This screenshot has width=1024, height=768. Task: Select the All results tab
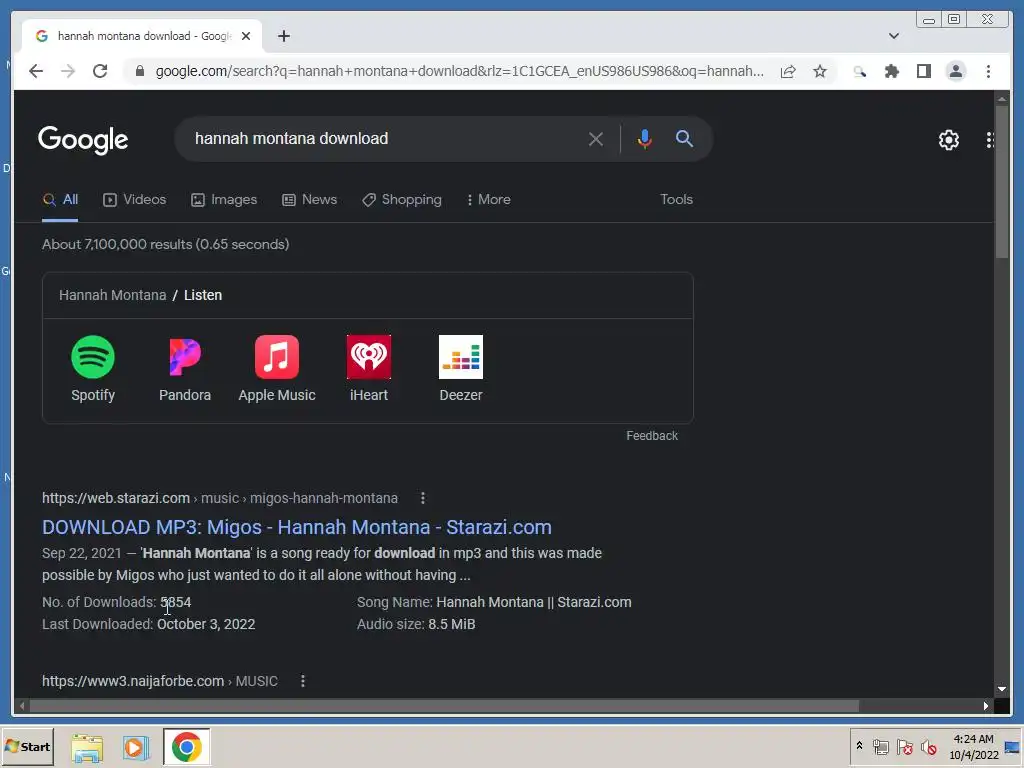(x=60, y=200)
